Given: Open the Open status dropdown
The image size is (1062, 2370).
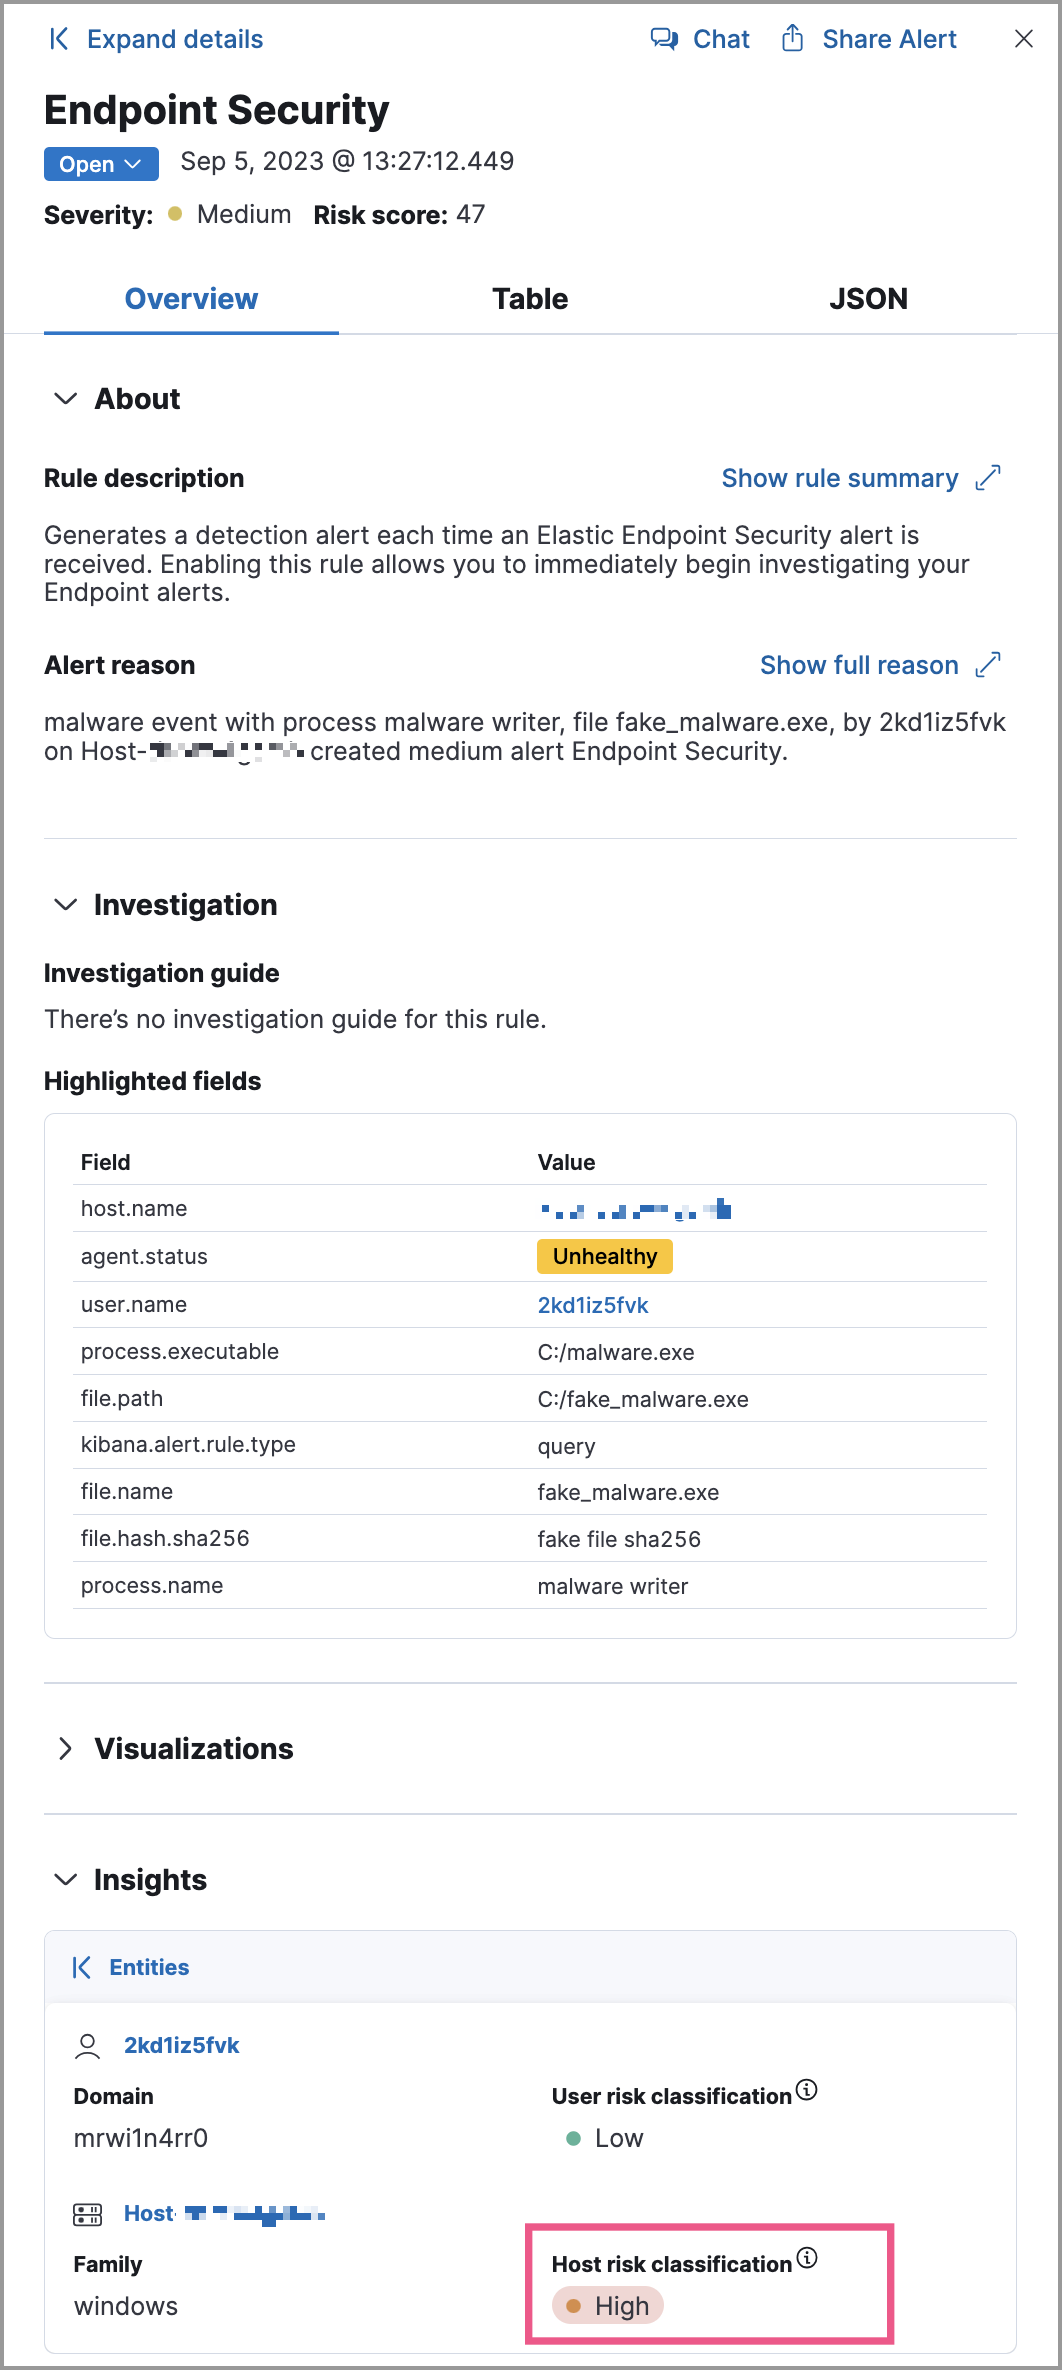Looking at the screenshot, I should pos(100,163).
